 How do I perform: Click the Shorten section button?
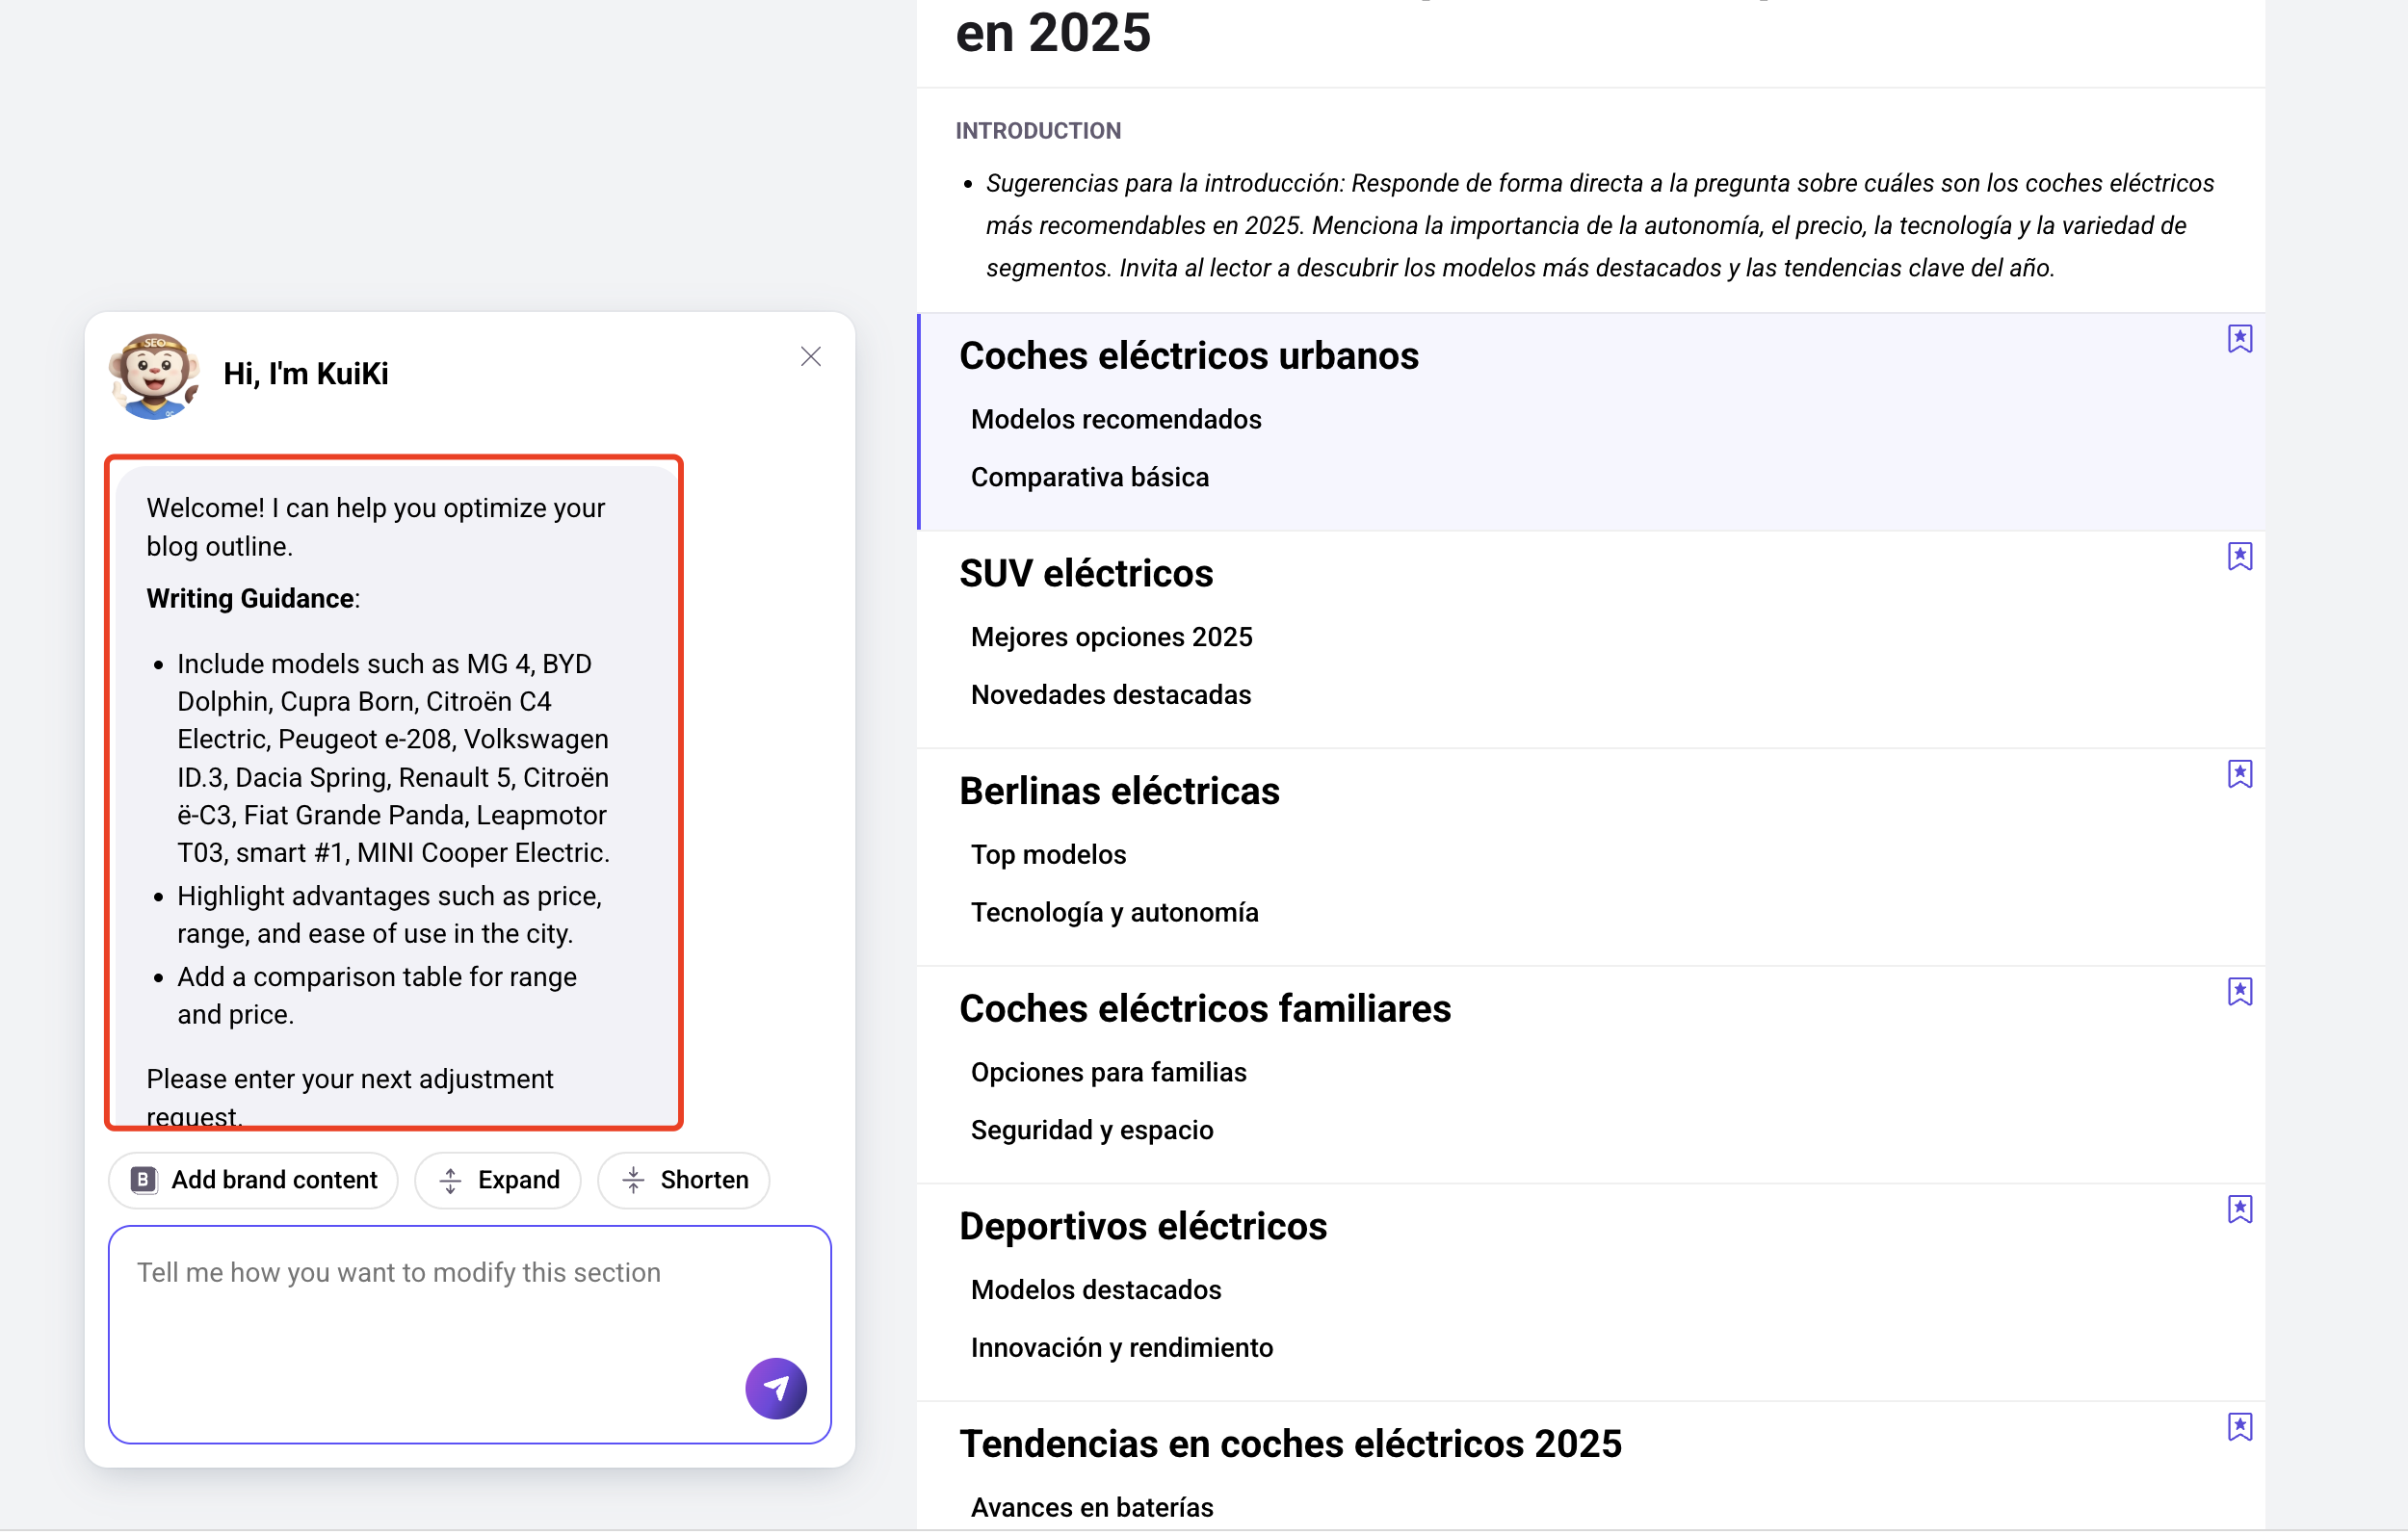pos(684,1182)
